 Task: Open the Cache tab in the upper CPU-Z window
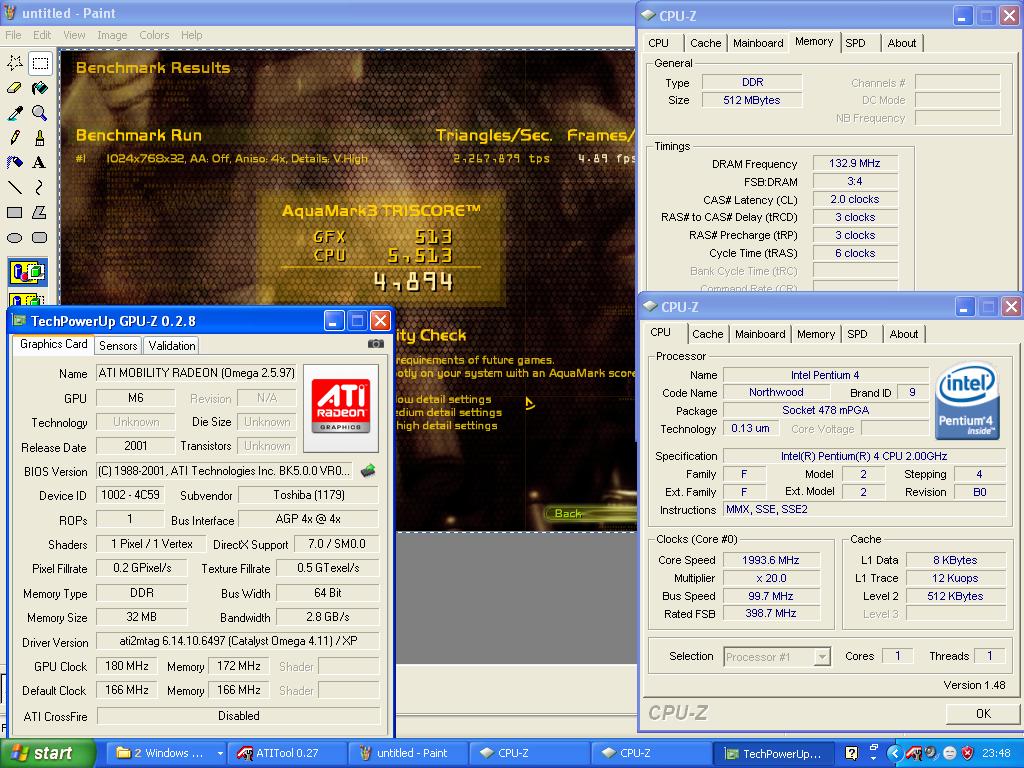click(x=706, y=43)
